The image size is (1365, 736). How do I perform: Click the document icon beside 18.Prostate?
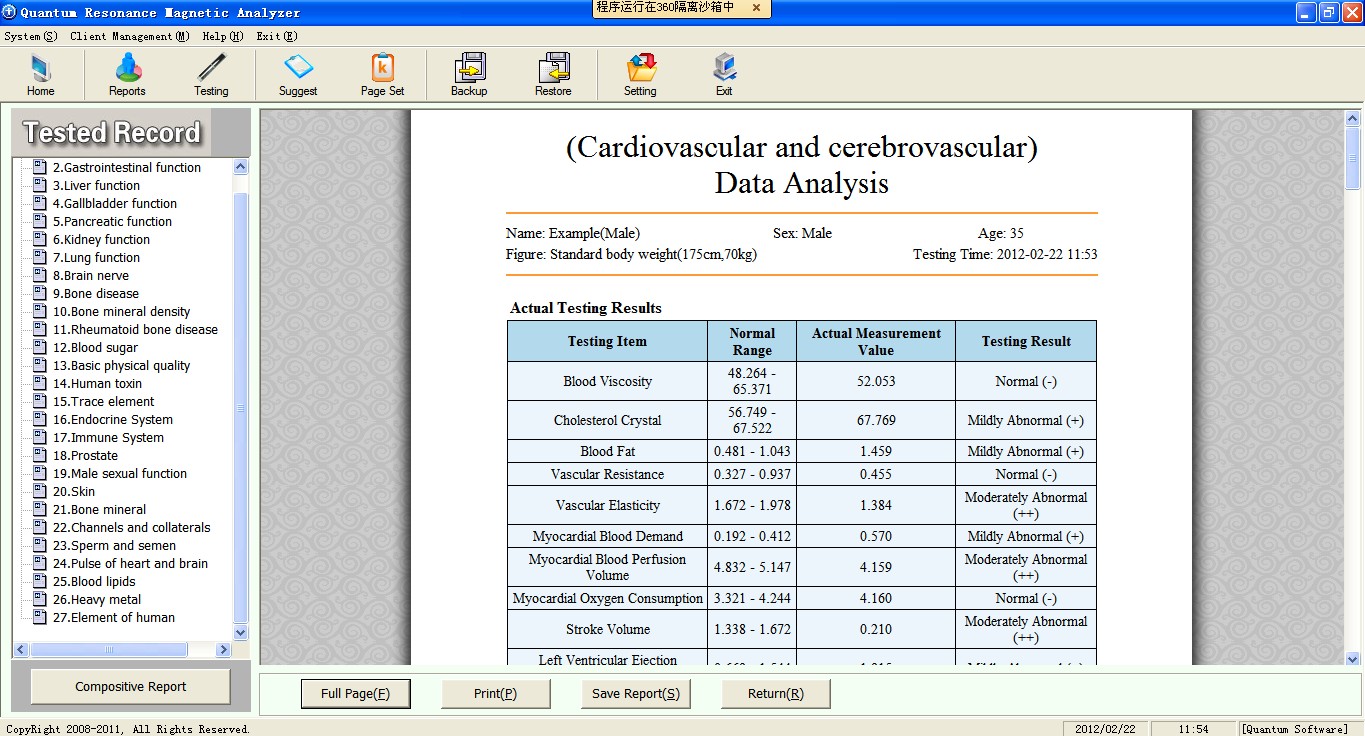pos(40,455)
